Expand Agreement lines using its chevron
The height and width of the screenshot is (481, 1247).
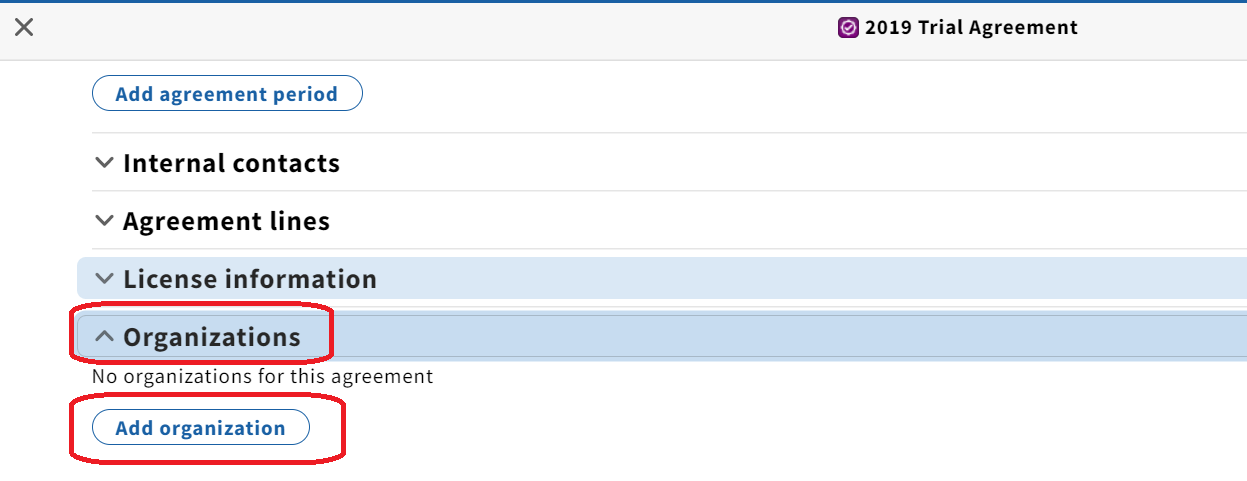click(104, 221)
